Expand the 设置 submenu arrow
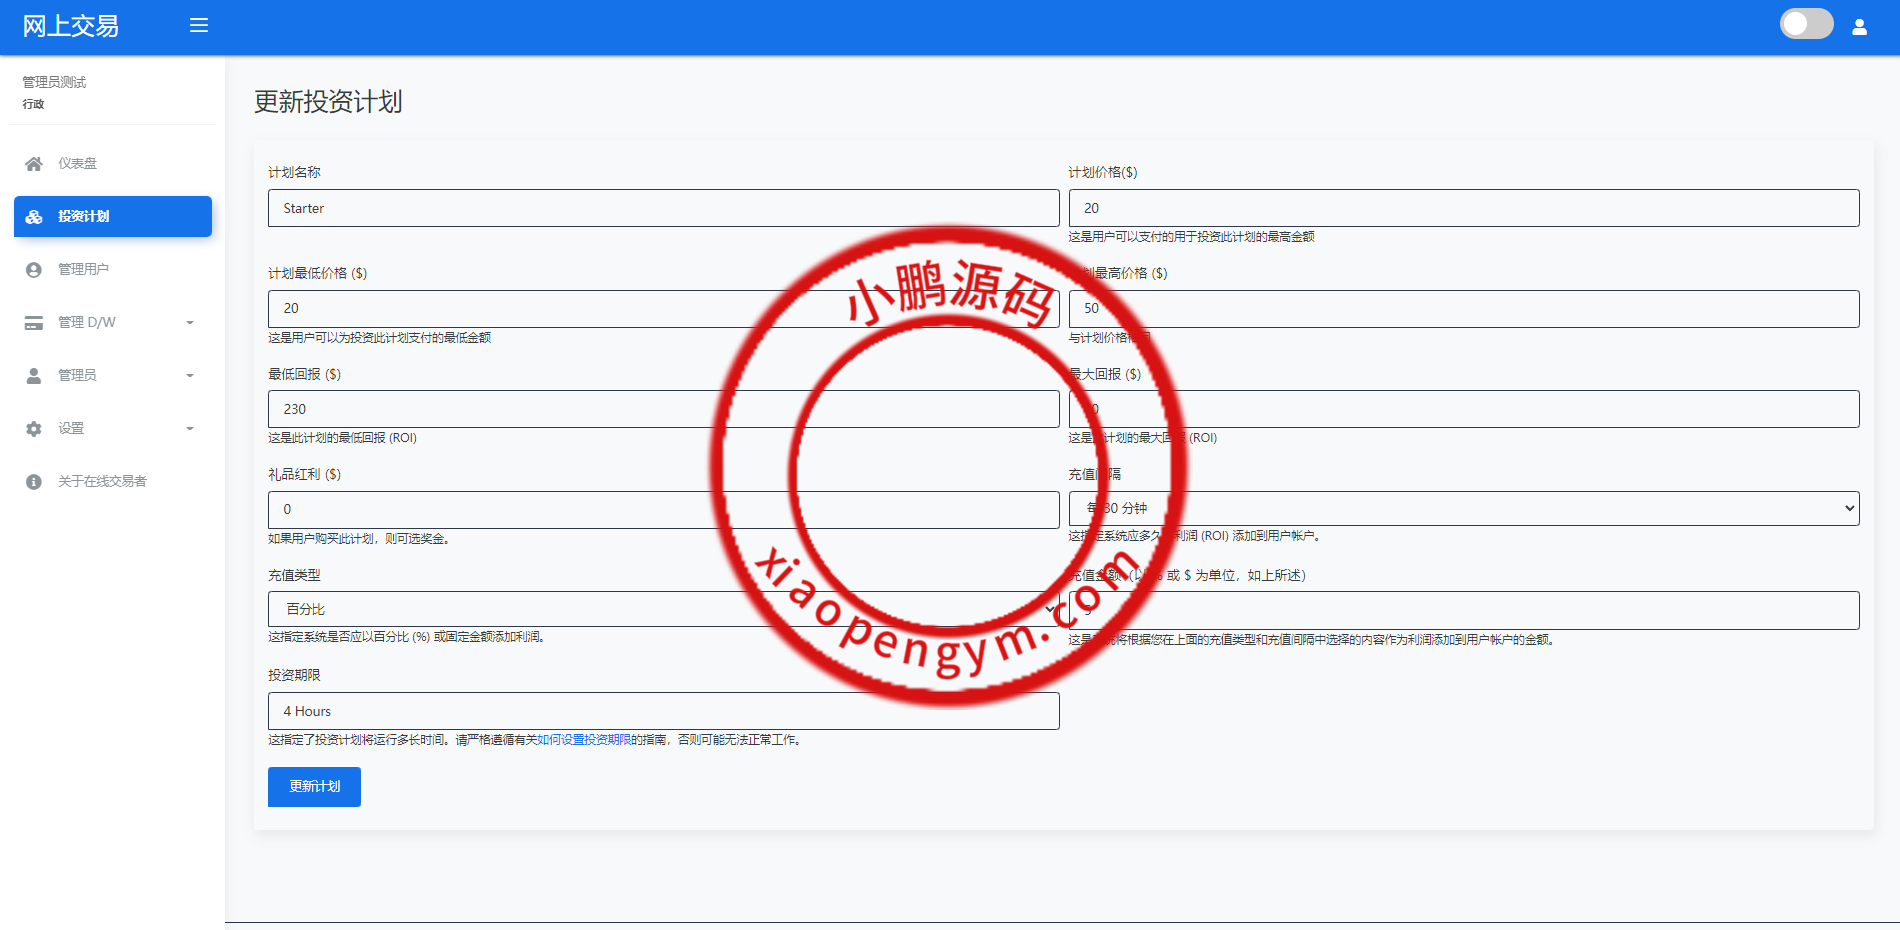1900x930 pixels. coord(190,429)
